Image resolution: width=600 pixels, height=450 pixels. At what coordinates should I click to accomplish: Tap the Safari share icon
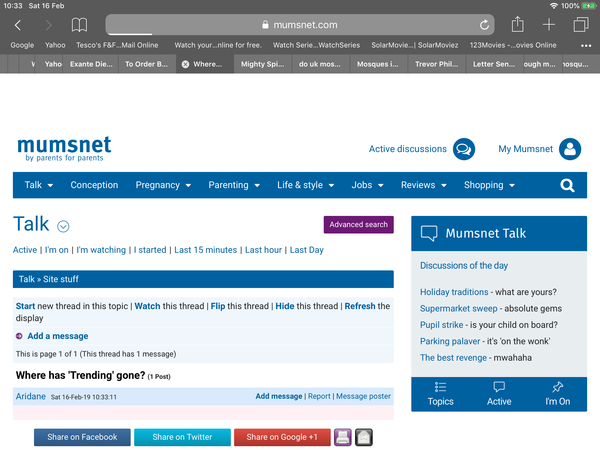point(517,25)
